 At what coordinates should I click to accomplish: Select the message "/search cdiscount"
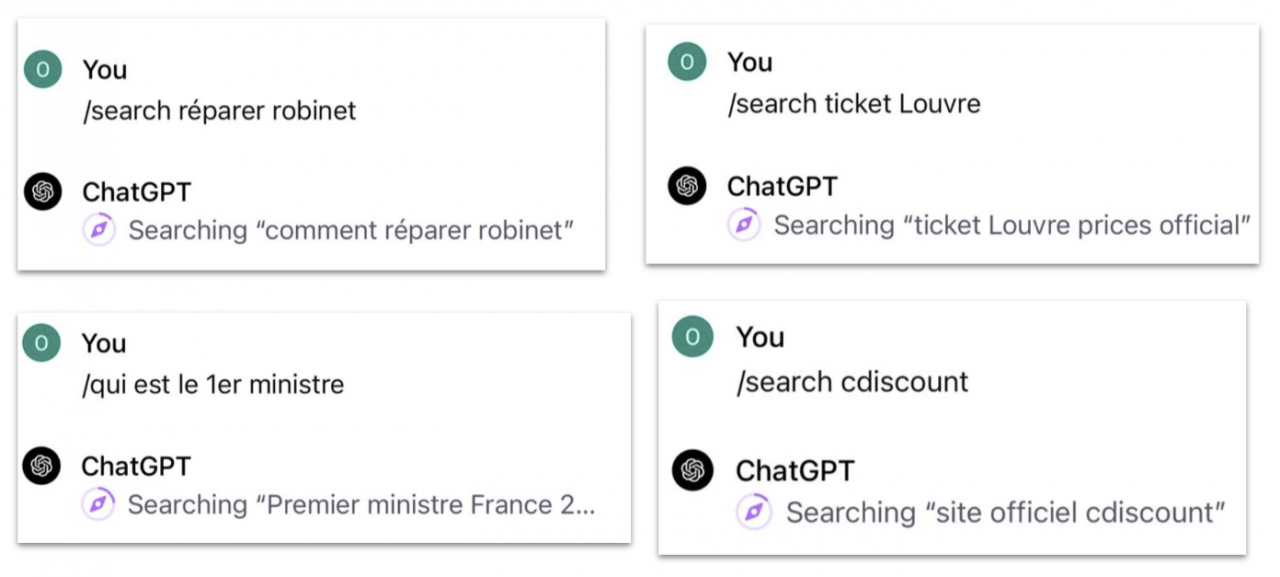coord(853,381)
